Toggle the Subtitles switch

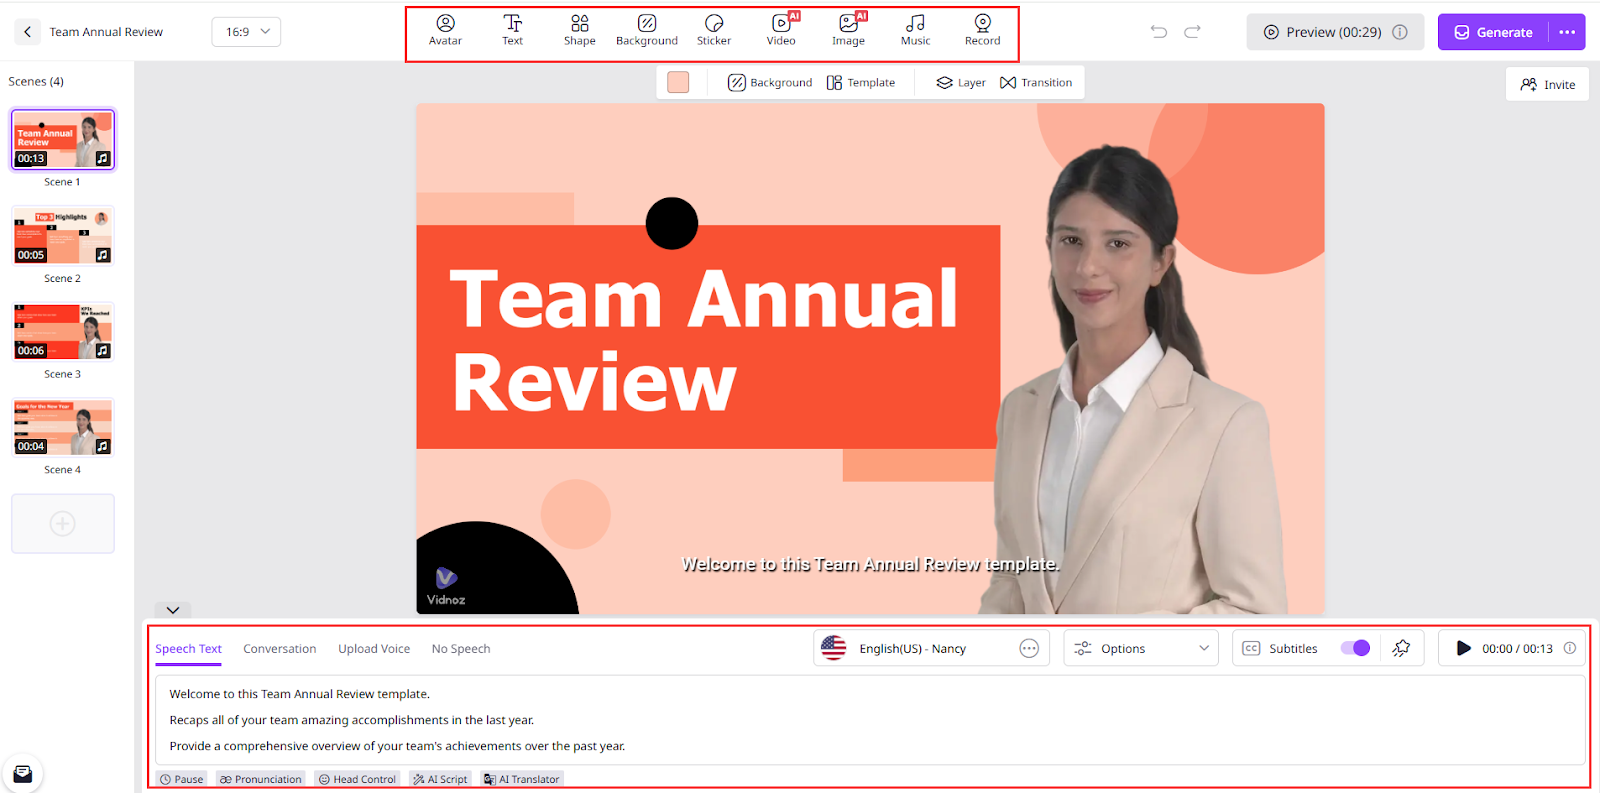[1355, 648]
